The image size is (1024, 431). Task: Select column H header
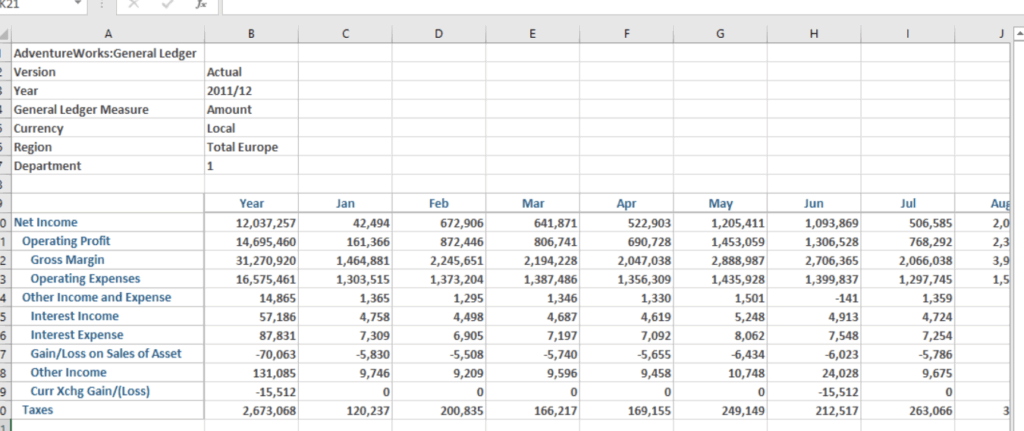point(813,35)
